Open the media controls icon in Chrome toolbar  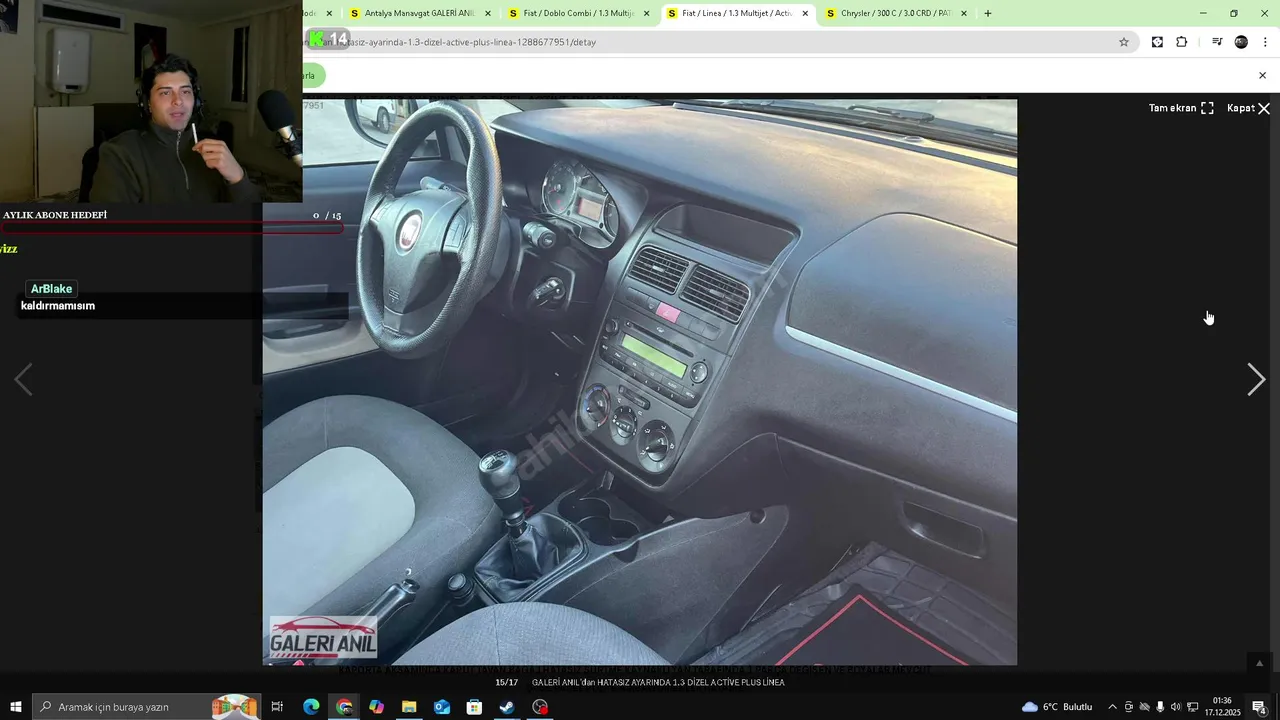coord(1217,42)
